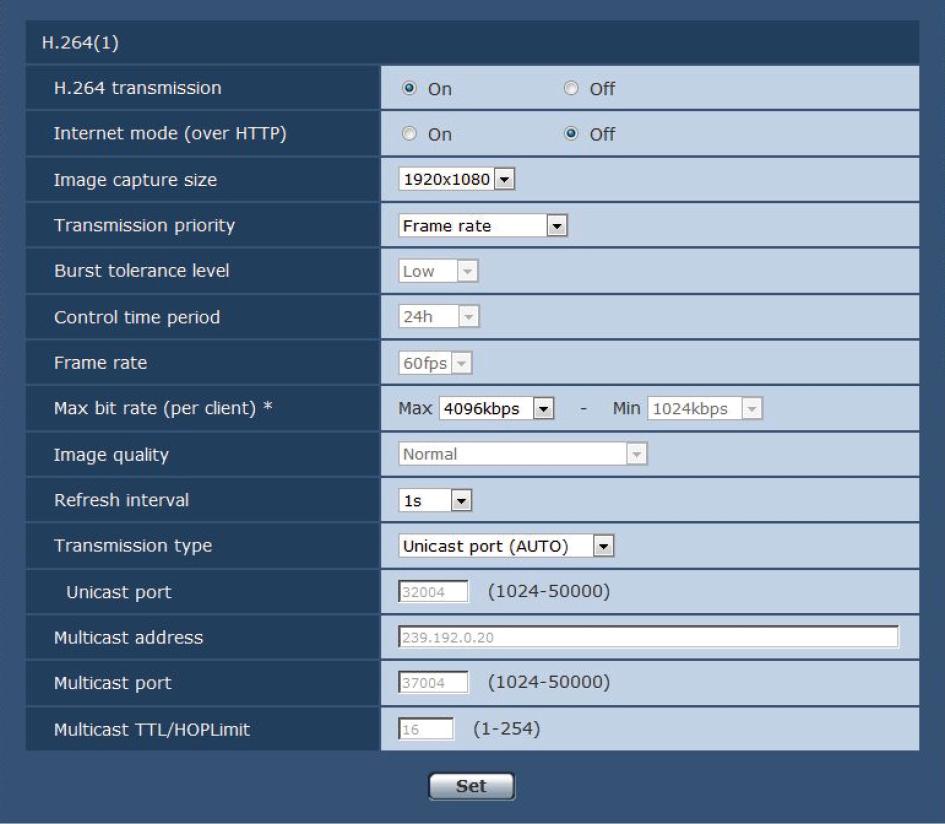945x824 pixels.
Task: Open the Image capture size dropdown
Action: [x=456, y=180]
